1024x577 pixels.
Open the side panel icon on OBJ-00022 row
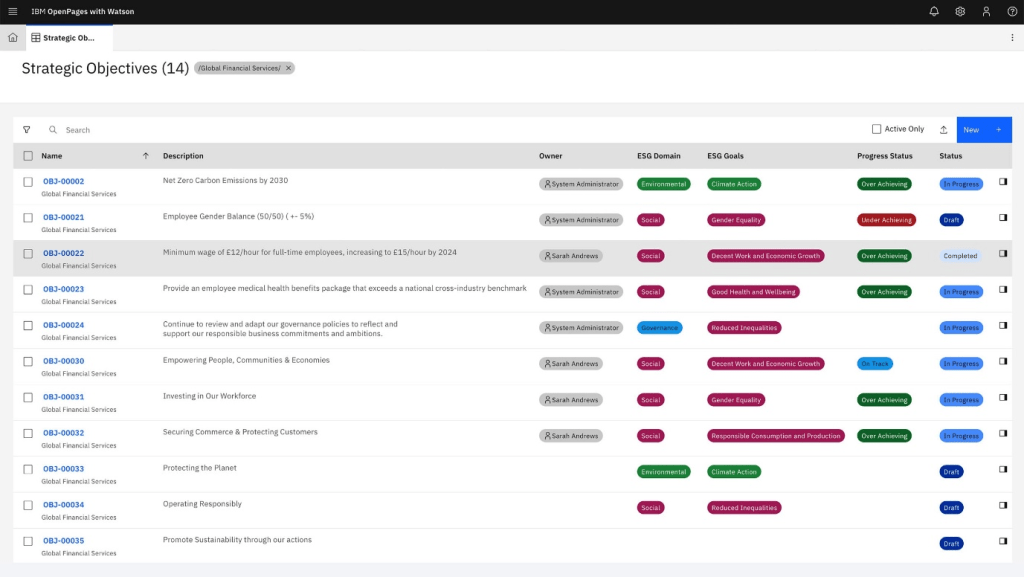coord(1002,253)
